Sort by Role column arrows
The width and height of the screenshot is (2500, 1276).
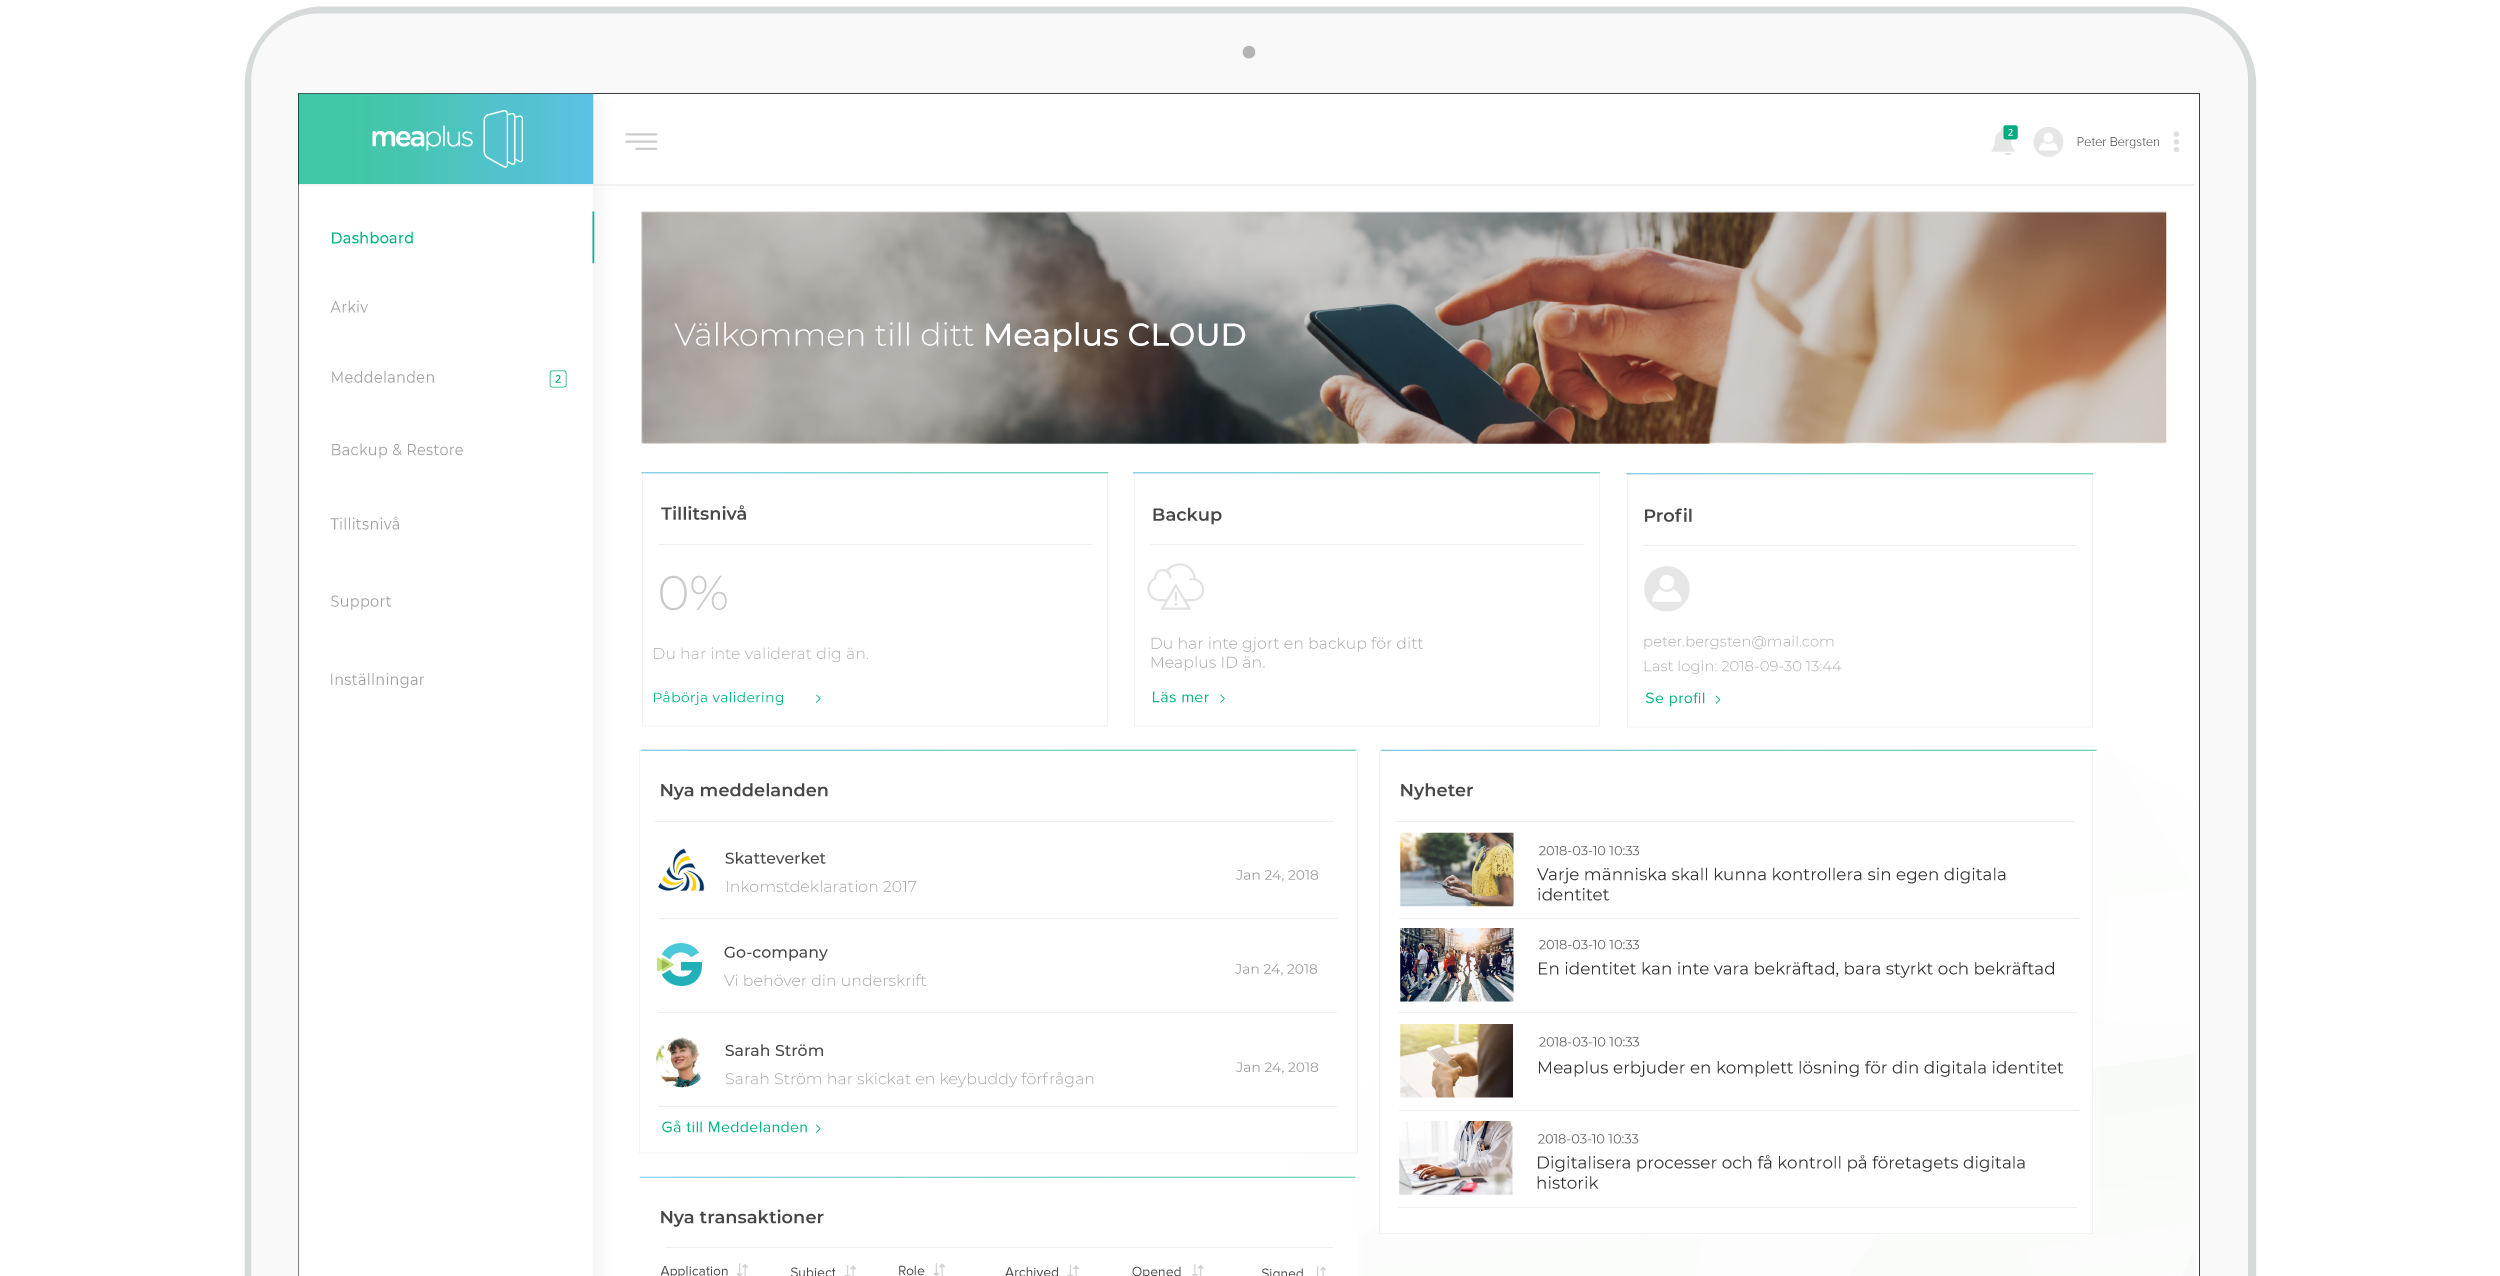tap(939, 1270)
